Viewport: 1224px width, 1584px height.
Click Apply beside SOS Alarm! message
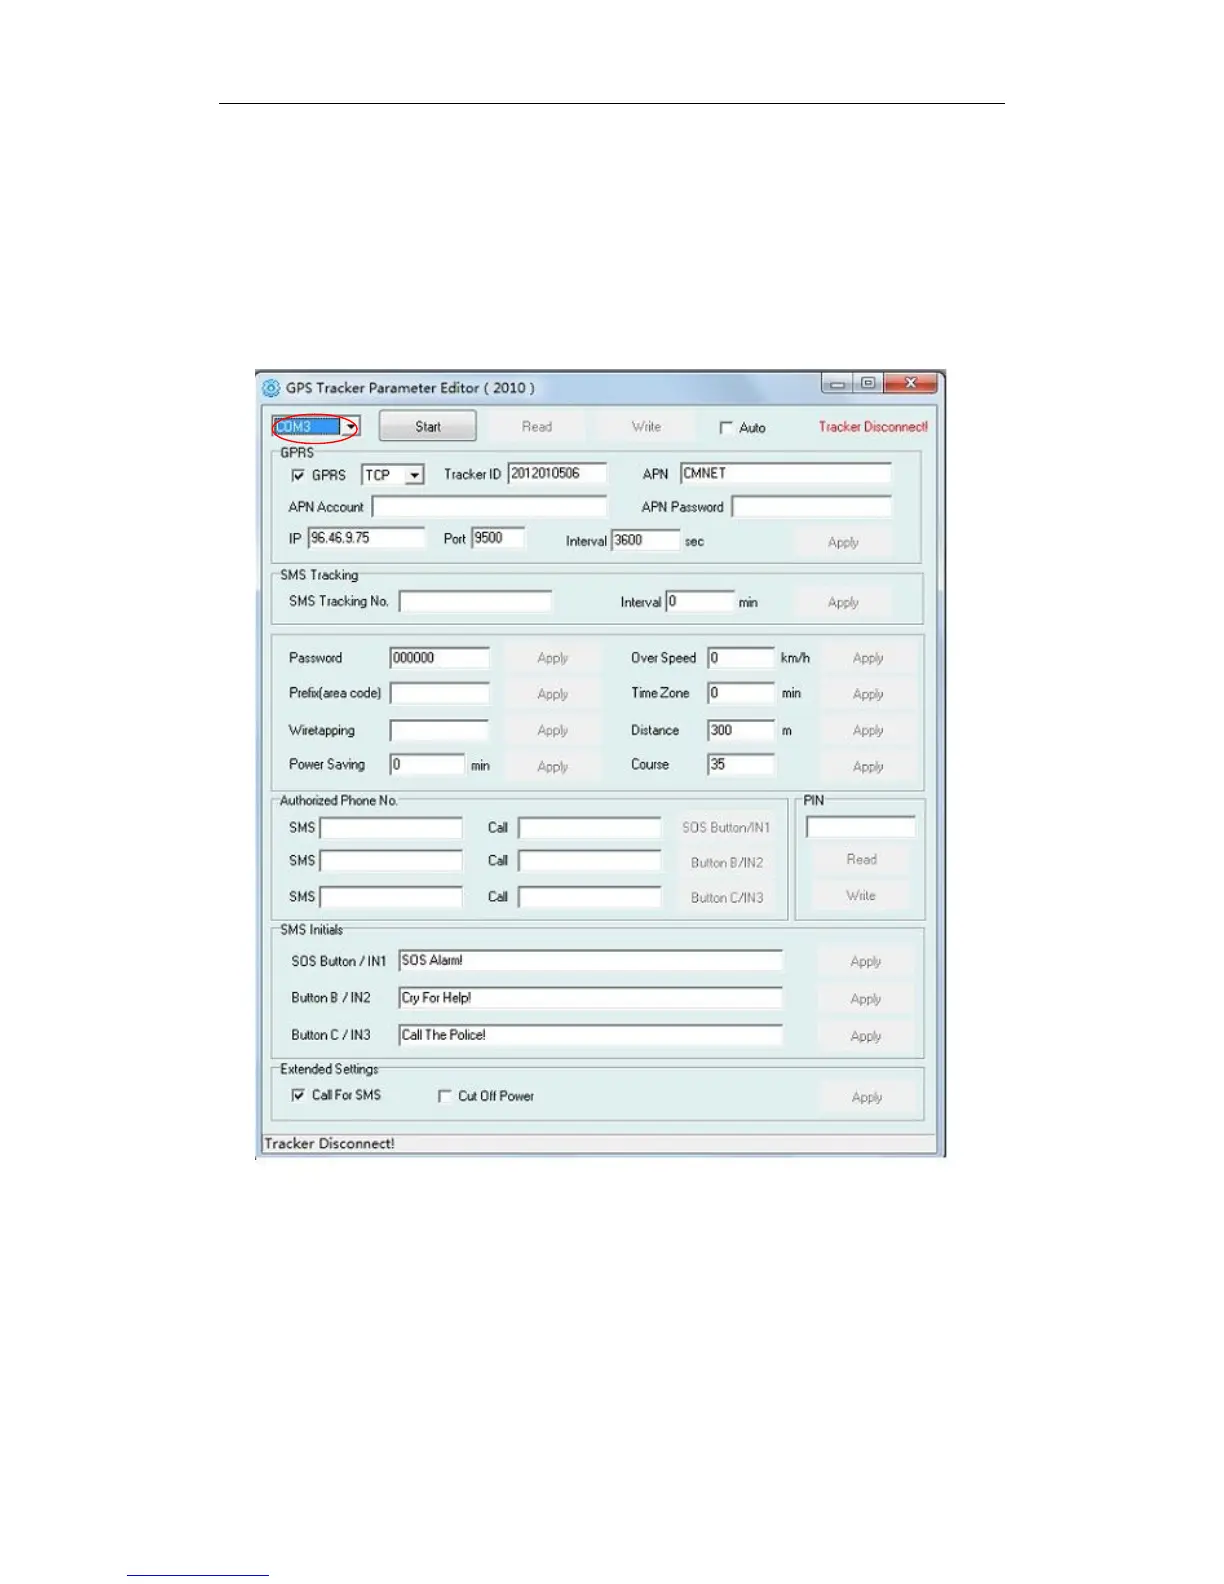[x=866, y=962]
